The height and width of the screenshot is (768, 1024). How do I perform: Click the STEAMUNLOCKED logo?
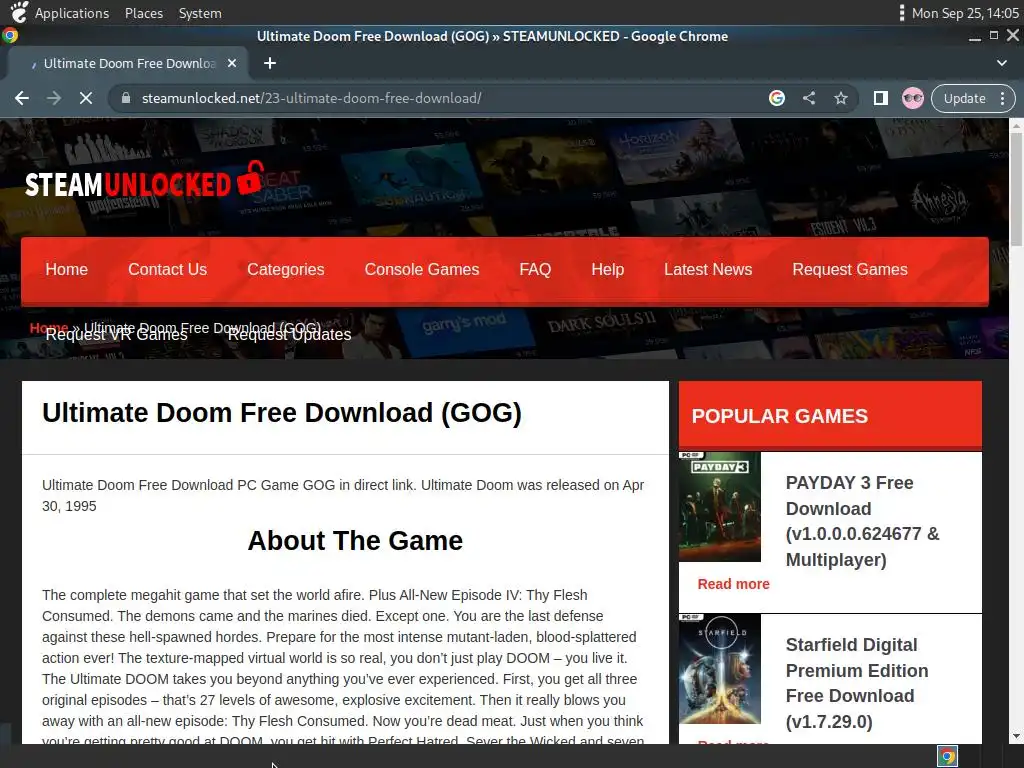(145, 181)
